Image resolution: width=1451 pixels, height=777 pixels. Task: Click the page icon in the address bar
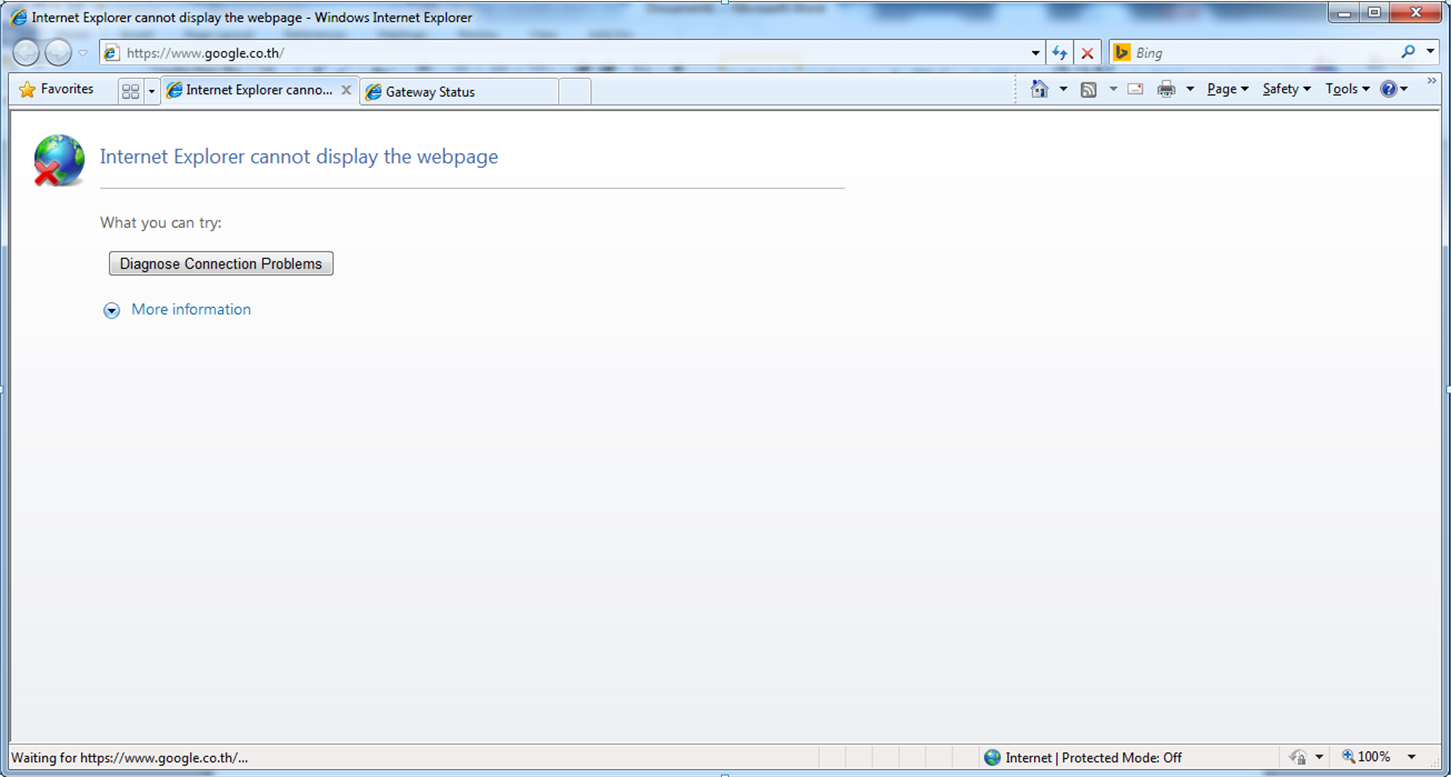click(111, 53)
